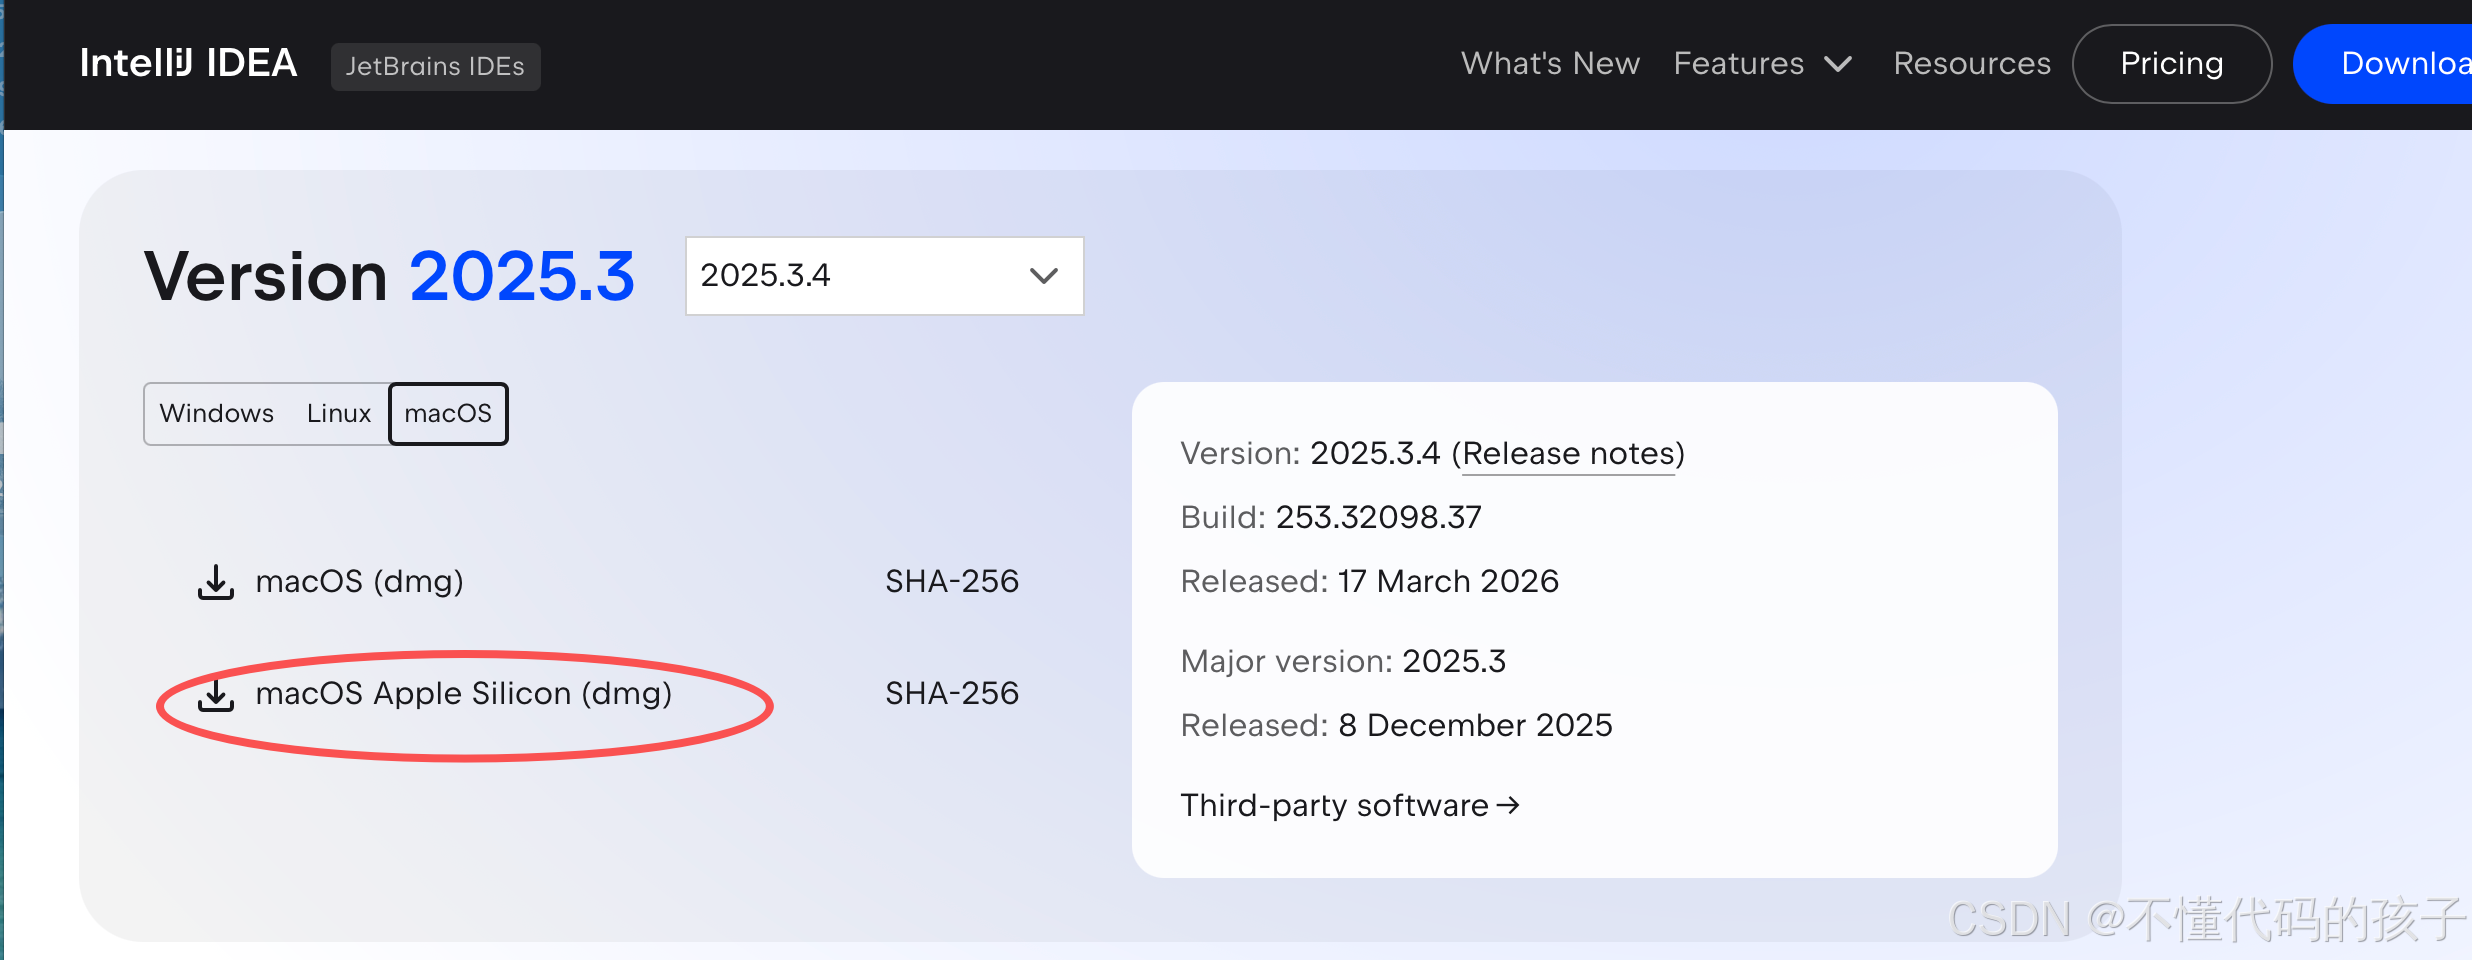Open the JetBrains IDEs badge
Viewport: 2472px width, 960px height.
pyautogui.click(x=435, y=66)
